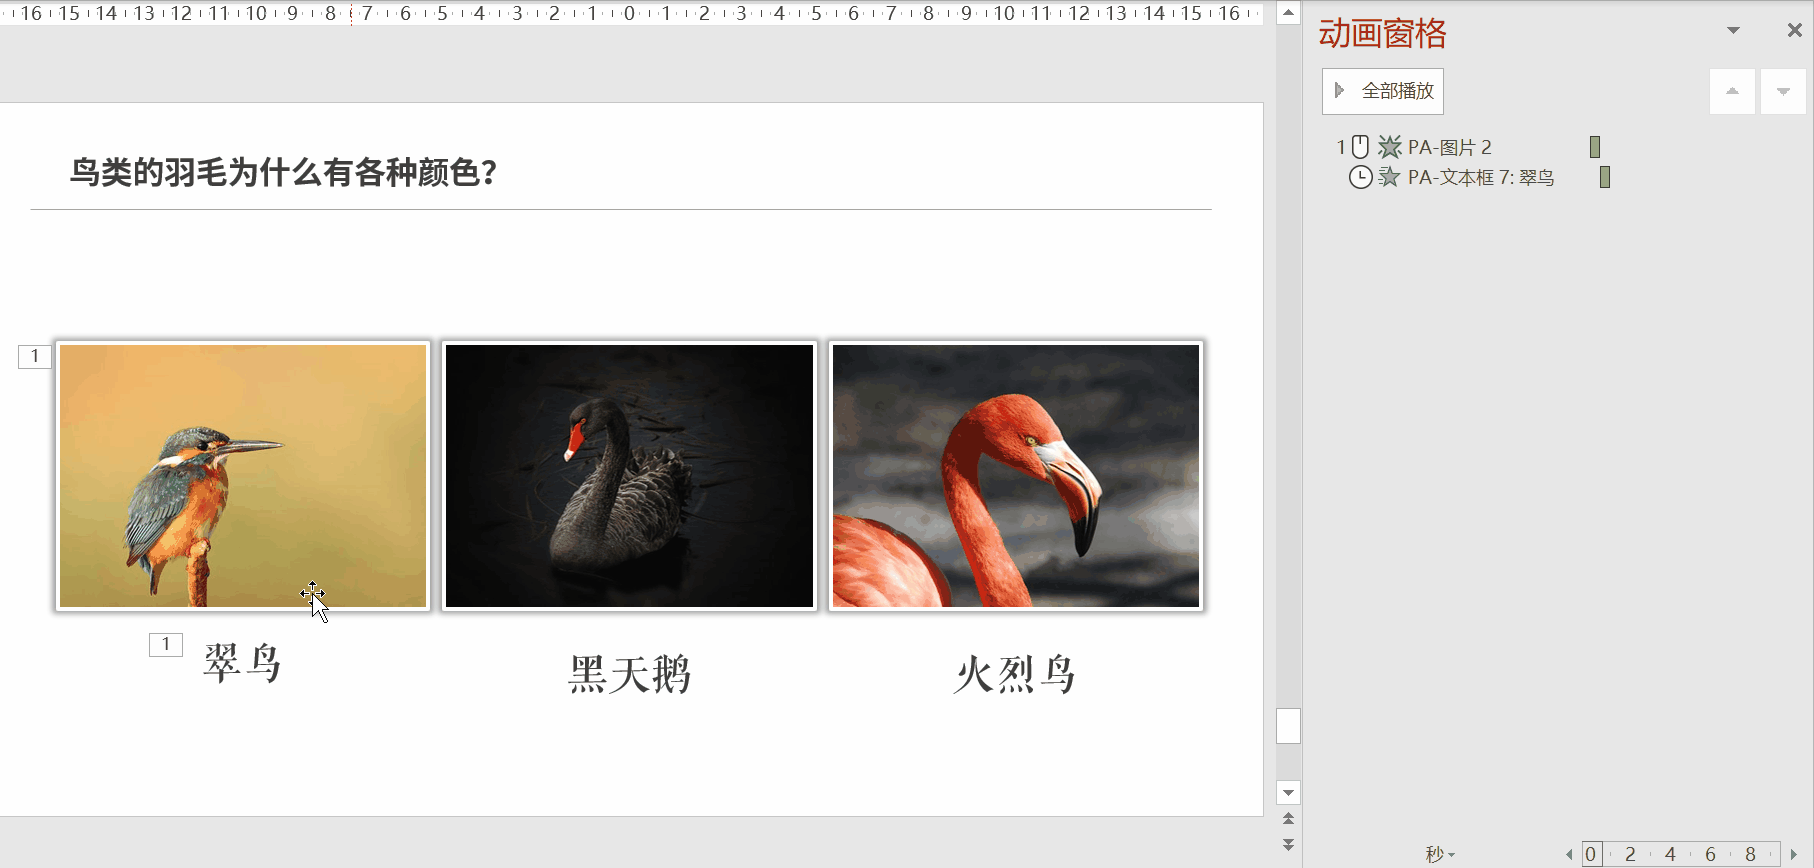The width and height of the screenshot is (1814, 868).
Task: Click animation tag 1 beside the kingfisher picture
Action: tap(35, 356)
